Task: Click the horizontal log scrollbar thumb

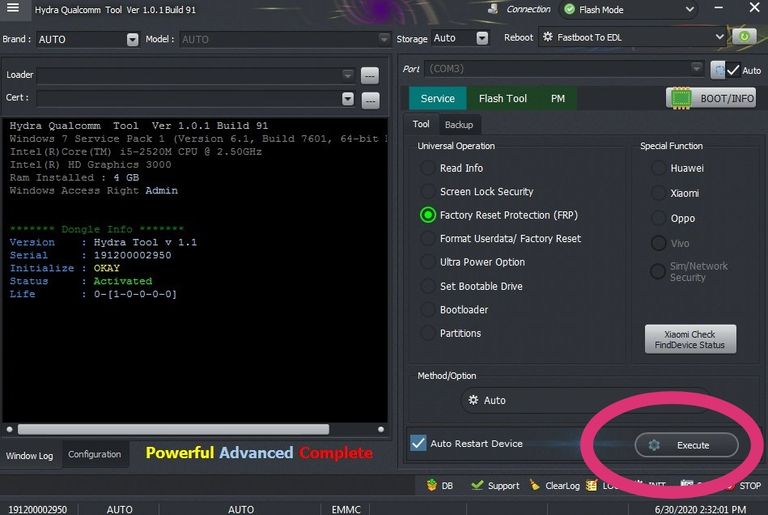Action: pos(173,429)
